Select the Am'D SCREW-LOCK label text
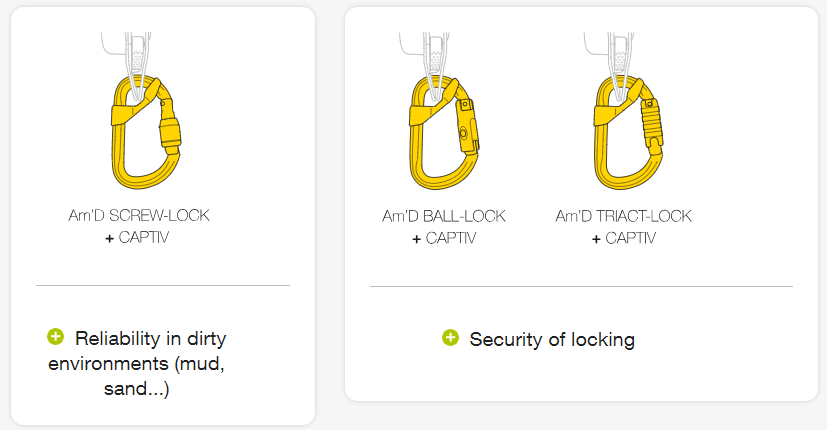Image resolution: width=827 pixels, height=430 pixels. [x=139, y=215]
